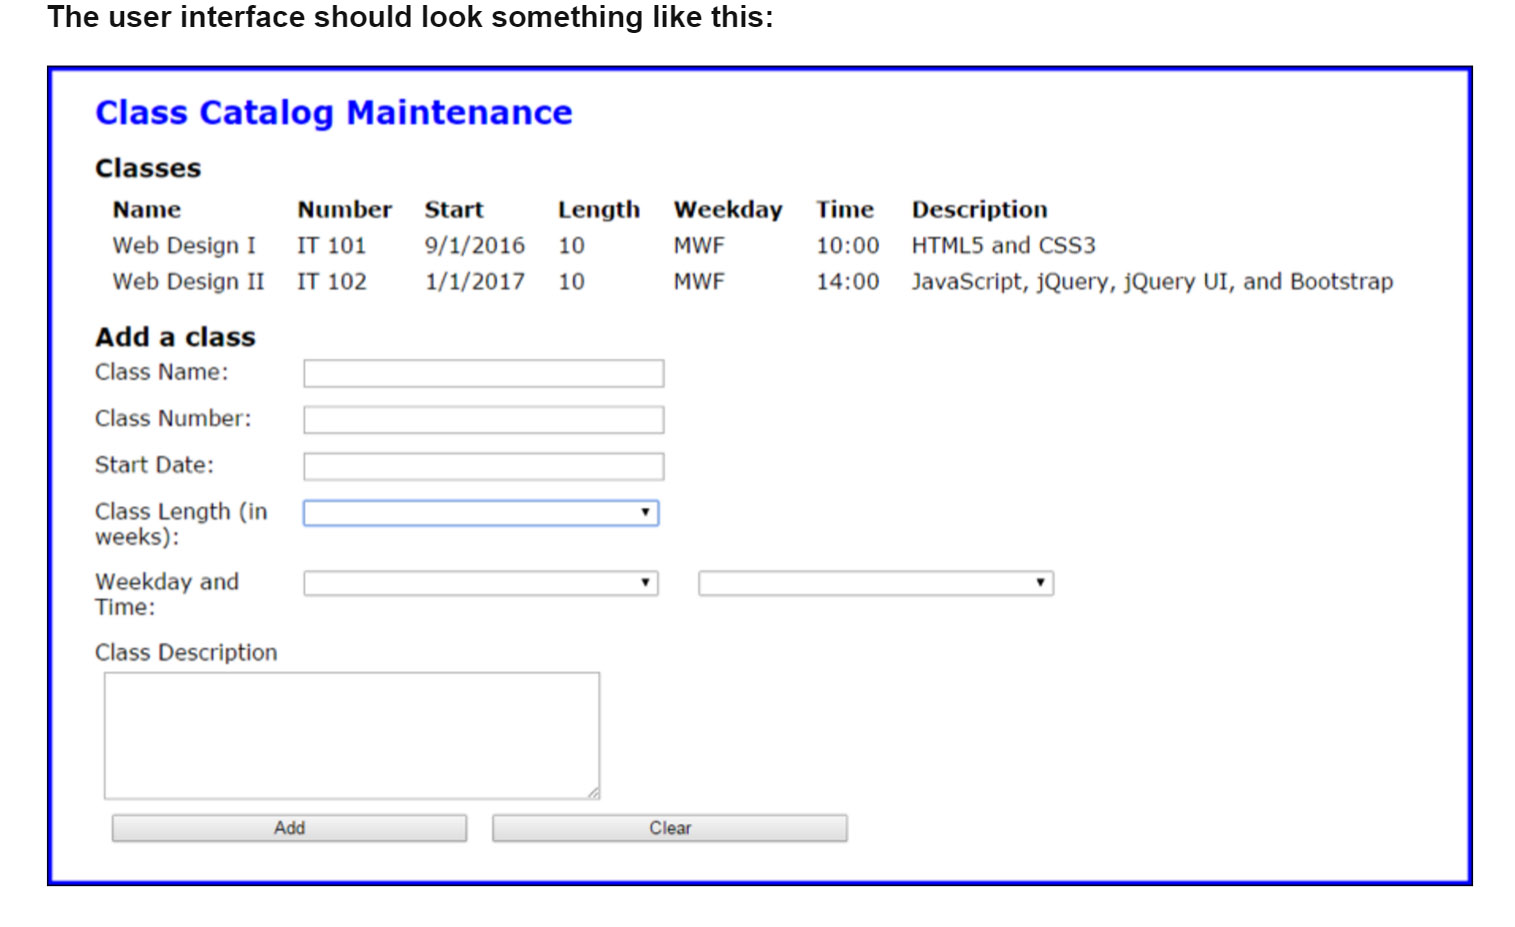Viewport: 1515px width, 927px height.
Task: Select the Web Design II row name
Action: pyautogui.click(x=188, y=282)
